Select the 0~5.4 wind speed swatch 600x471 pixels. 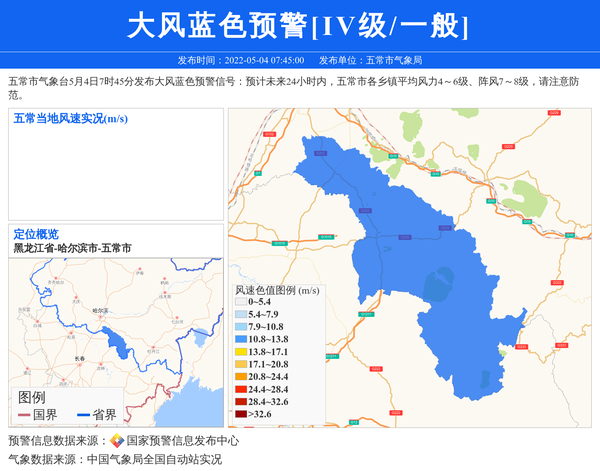click(x=241, y=302)
